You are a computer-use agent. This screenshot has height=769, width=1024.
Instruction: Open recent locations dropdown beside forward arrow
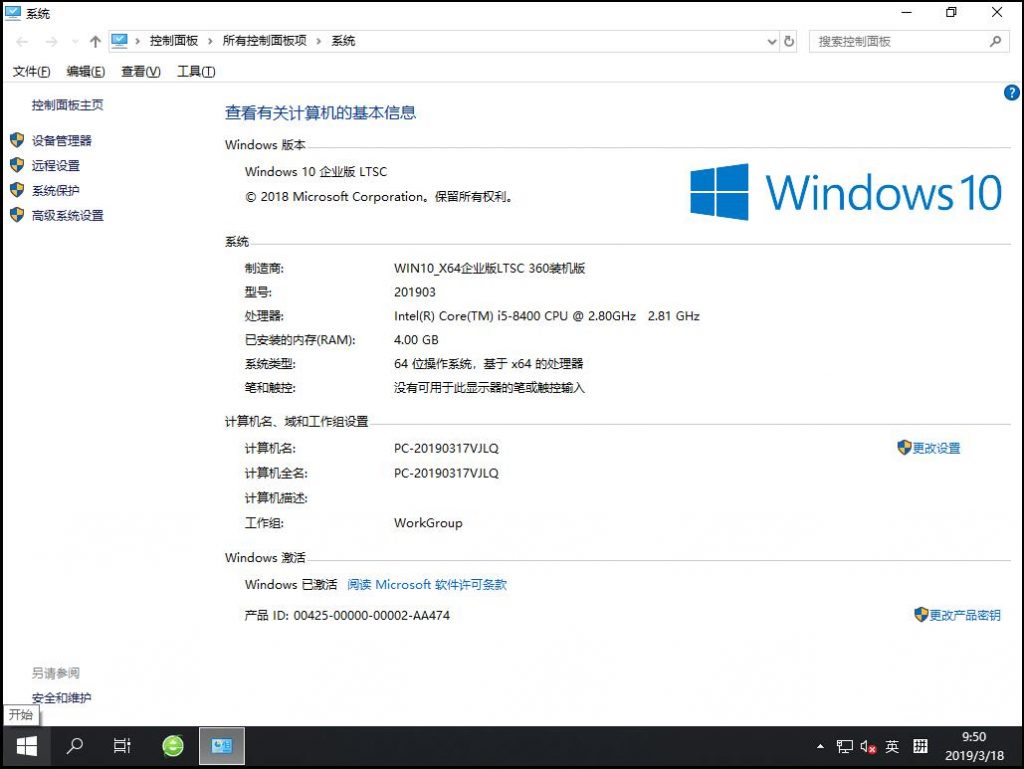coord(75,42)
